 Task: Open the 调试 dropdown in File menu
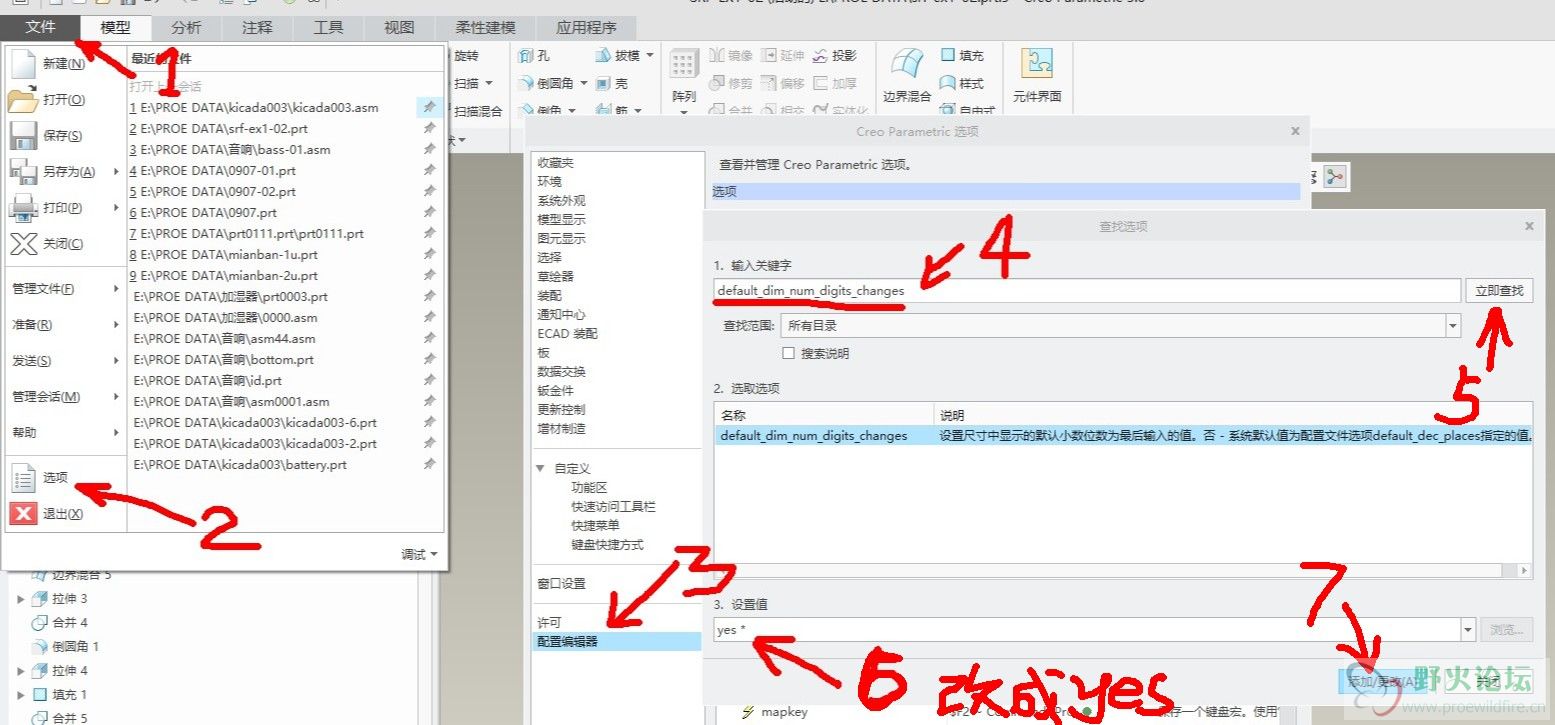click(x=420, y=554)
